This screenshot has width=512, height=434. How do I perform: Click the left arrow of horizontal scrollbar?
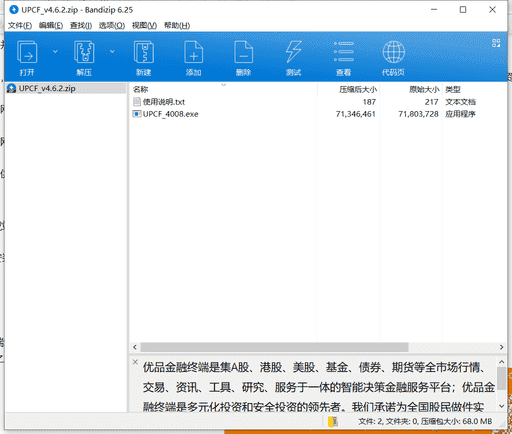[x=135, y=347]
